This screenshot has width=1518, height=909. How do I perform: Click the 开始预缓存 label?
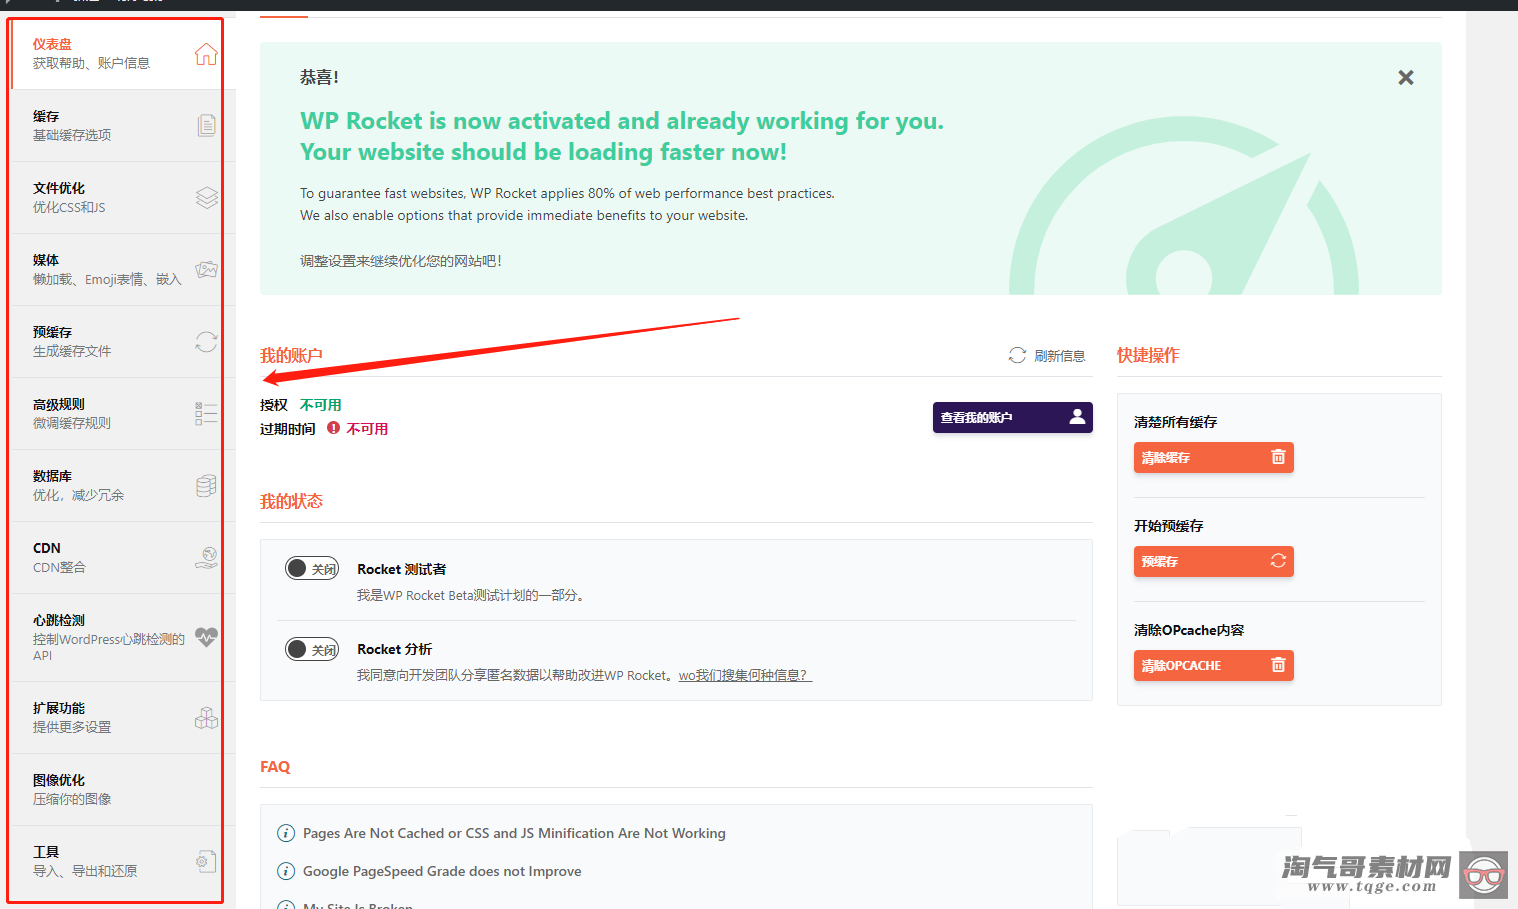[x=1168, y=526]
